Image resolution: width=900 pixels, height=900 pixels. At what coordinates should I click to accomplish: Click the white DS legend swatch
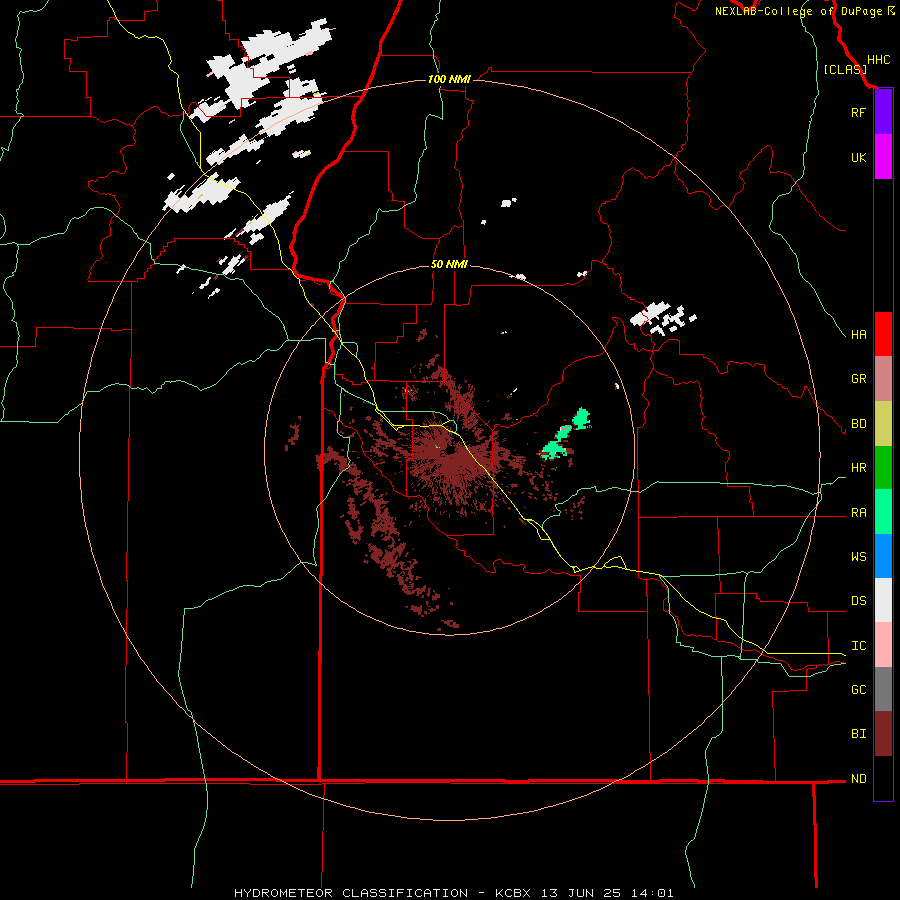[883, 600]
